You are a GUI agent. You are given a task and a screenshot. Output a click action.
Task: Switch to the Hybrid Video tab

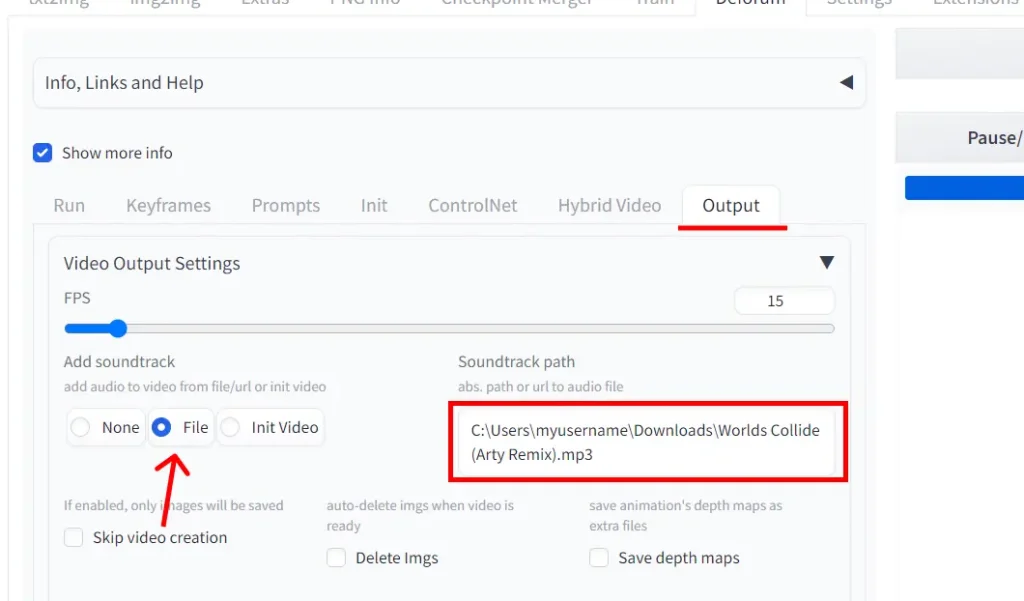tap(609, 206)
